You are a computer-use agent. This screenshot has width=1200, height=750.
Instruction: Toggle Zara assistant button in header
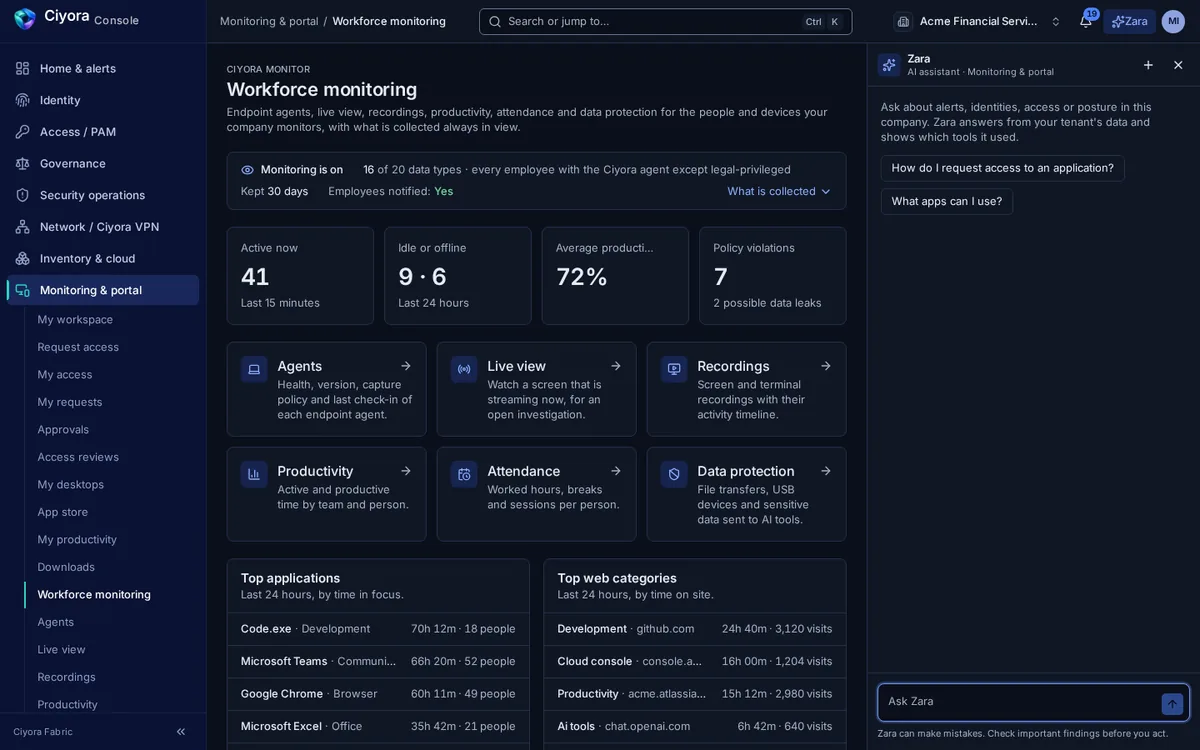pos(1129,21)
